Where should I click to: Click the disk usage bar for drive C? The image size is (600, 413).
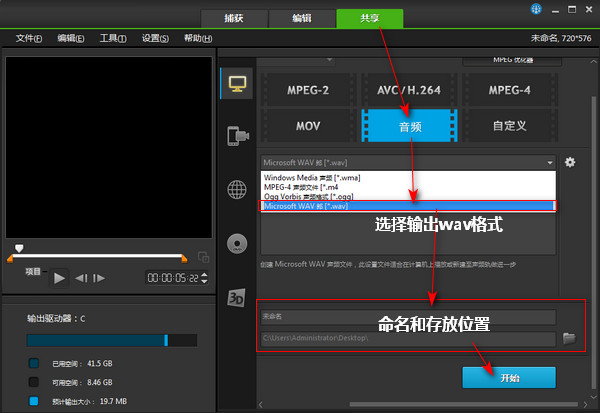(x=112, y=340)
